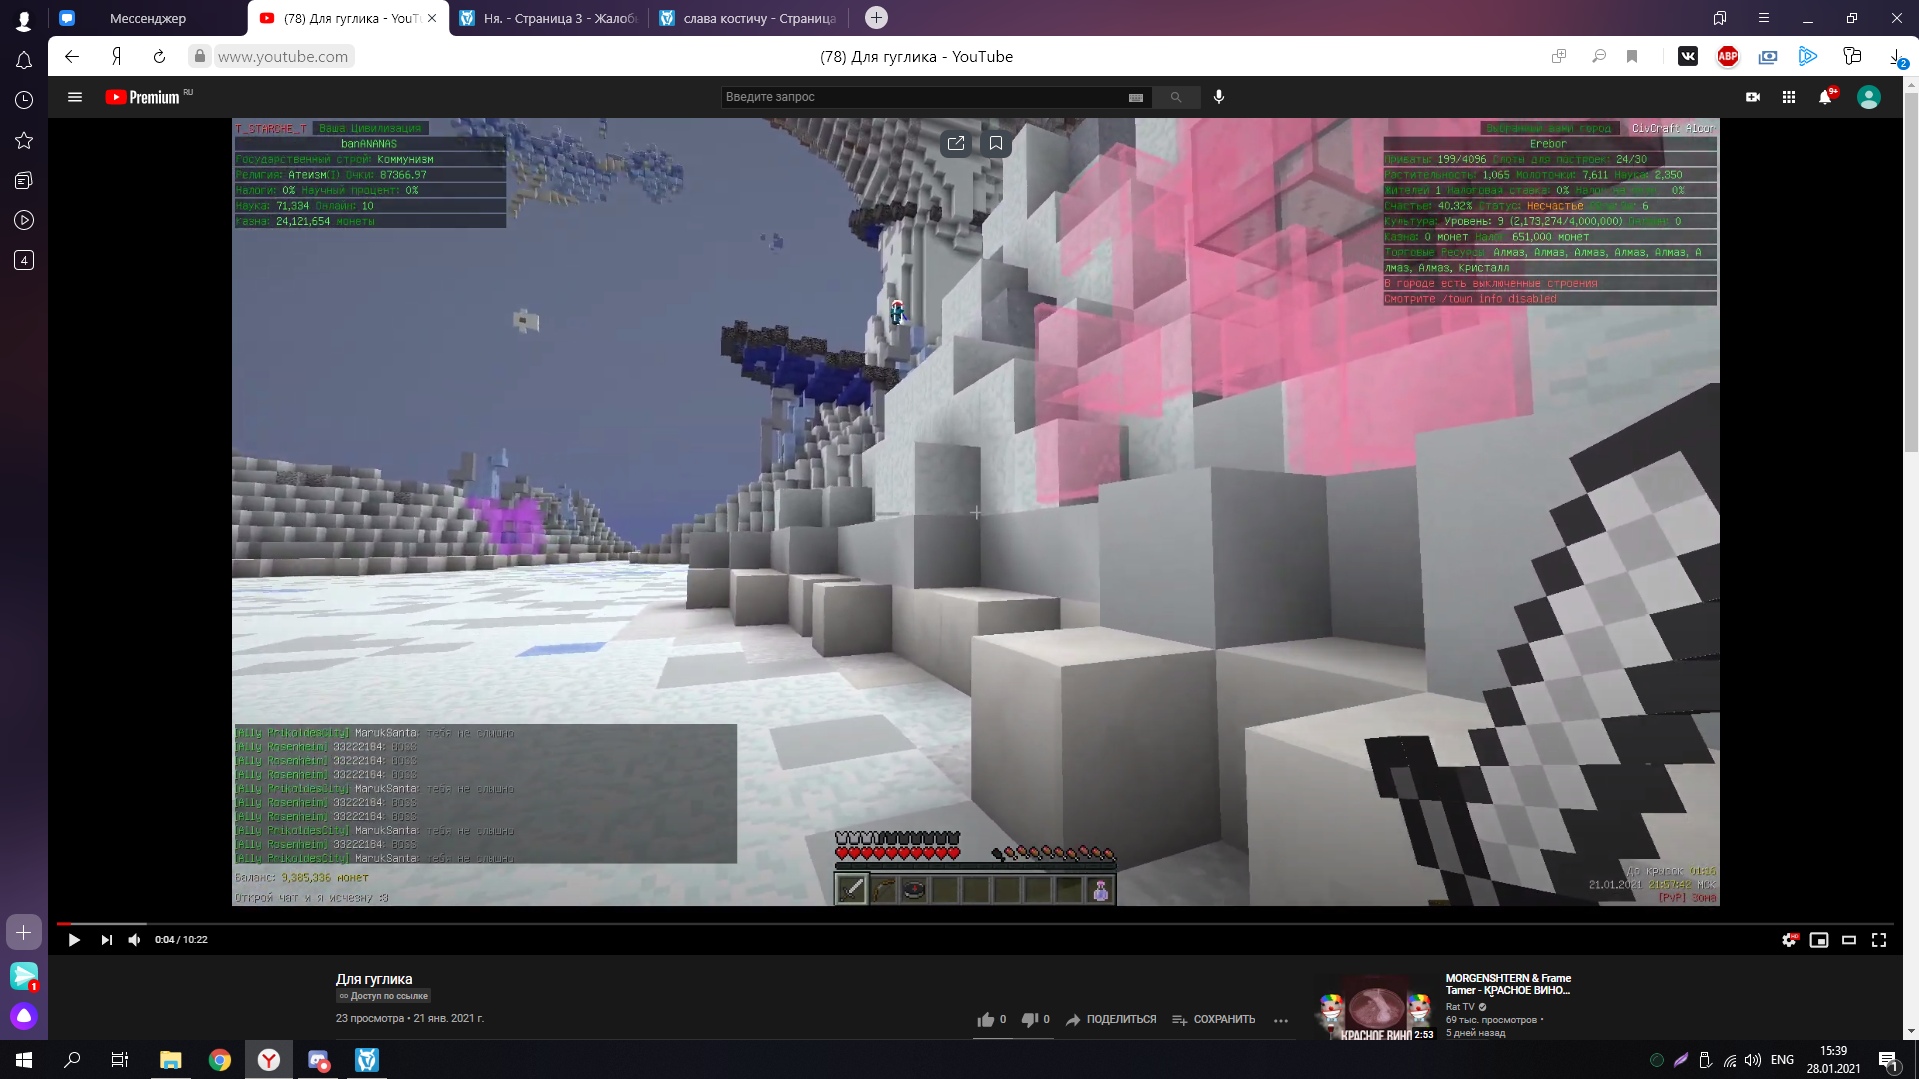Viewport: 1919px width, 1079px height.
Task: Start voice search with microphone
Action: [x=1219, y=97]
